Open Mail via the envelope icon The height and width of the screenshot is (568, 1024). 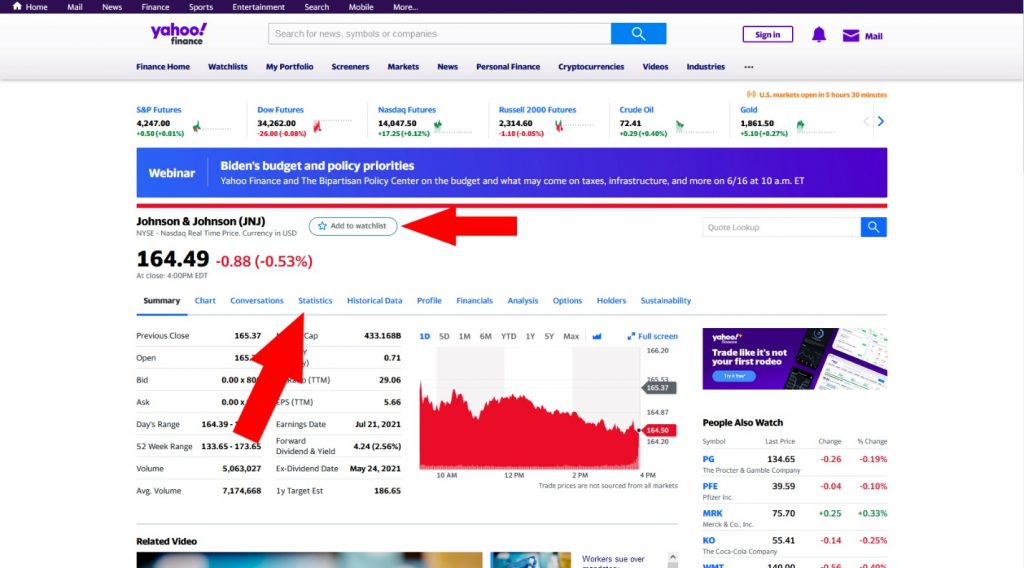pos(850,35)
